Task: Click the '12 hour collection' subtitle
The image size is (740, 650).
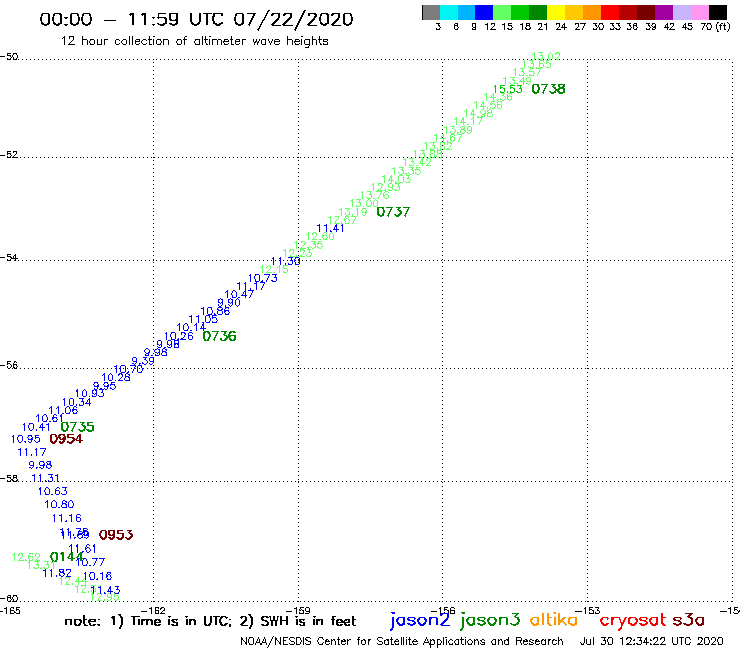Action: pyautogui.click(x=194, y=42)
